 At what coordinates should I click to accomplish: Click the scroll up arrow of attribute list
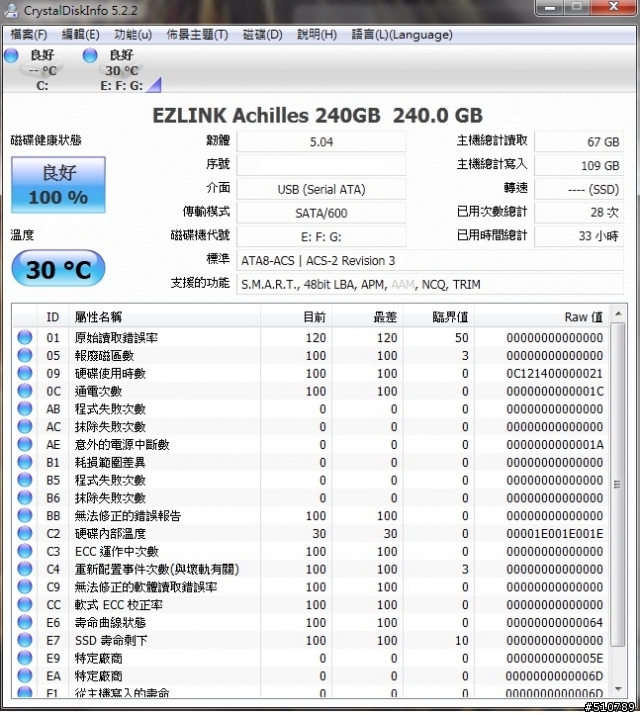(618, 314)
